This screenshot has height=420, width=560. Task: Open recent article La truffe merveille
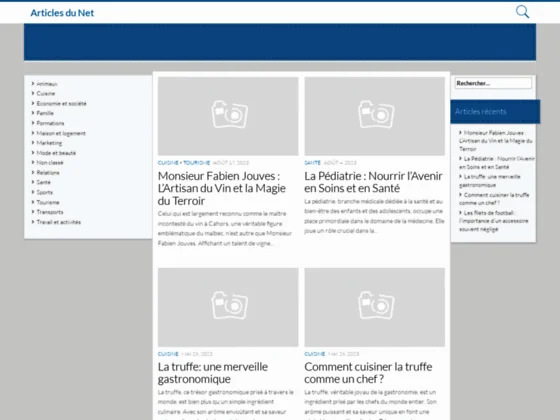click(x=490, y=181)
